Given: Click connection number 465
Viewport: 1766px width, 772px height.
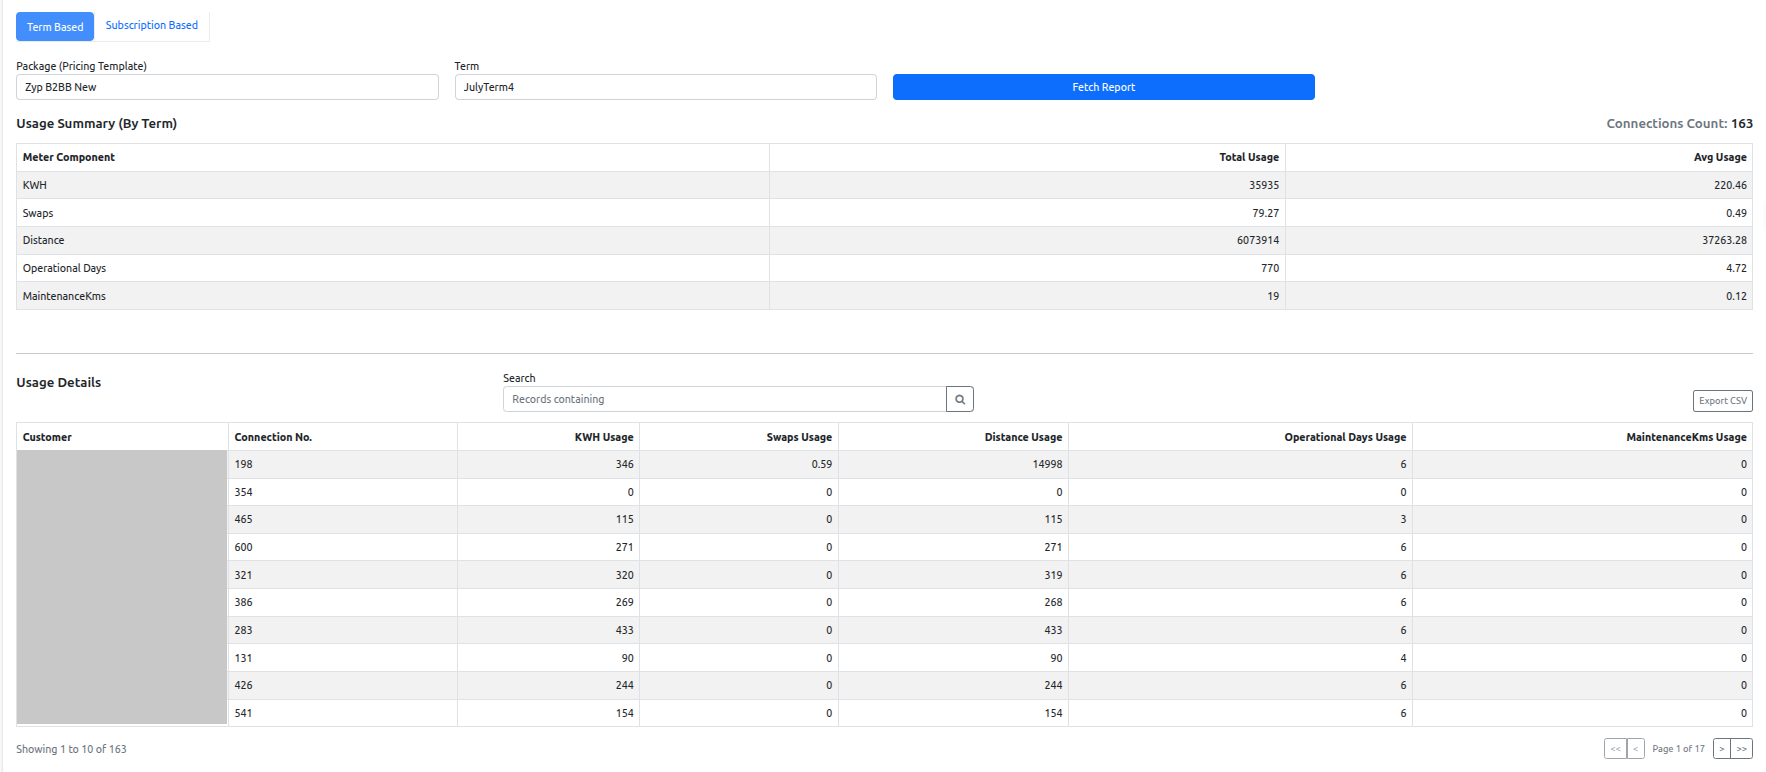Looking at the screenshot, I should [244, 519].
